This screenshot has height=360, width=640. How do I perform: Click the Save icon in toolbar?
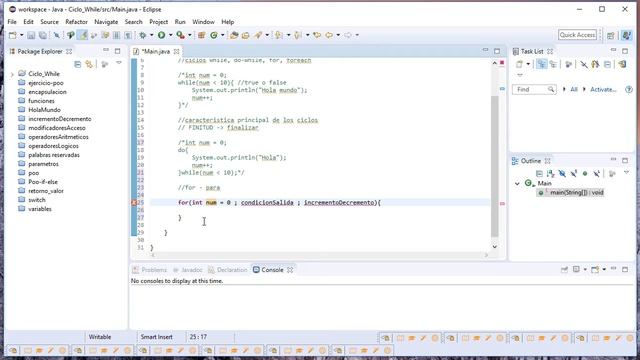point(31,35)
